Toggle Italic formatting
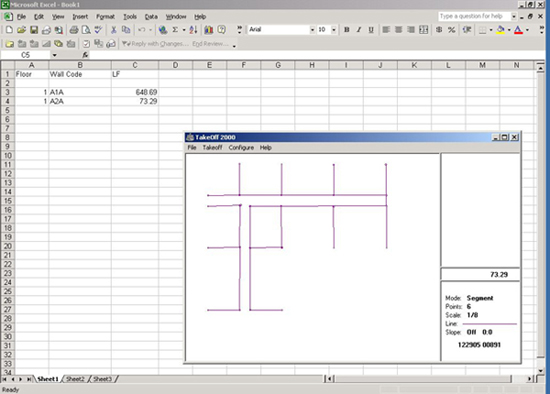This screenshot has width=550, height=394. pyautogui.click(x=358, y=30)
